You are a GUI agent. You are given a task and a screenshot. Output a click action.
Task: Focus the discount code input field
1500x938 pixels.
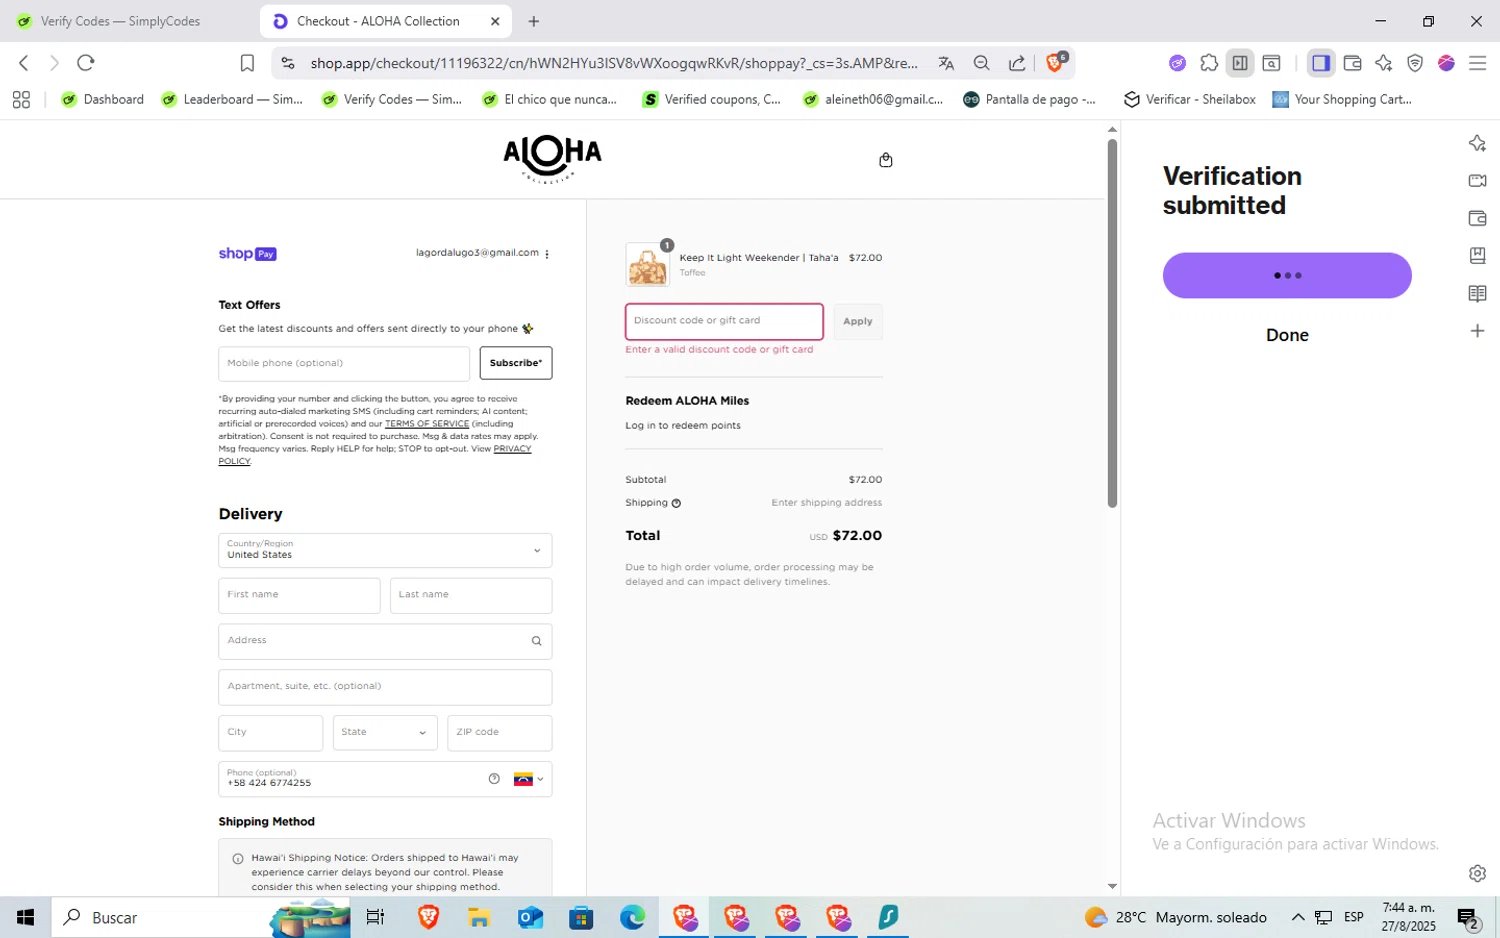pos(724,321)
